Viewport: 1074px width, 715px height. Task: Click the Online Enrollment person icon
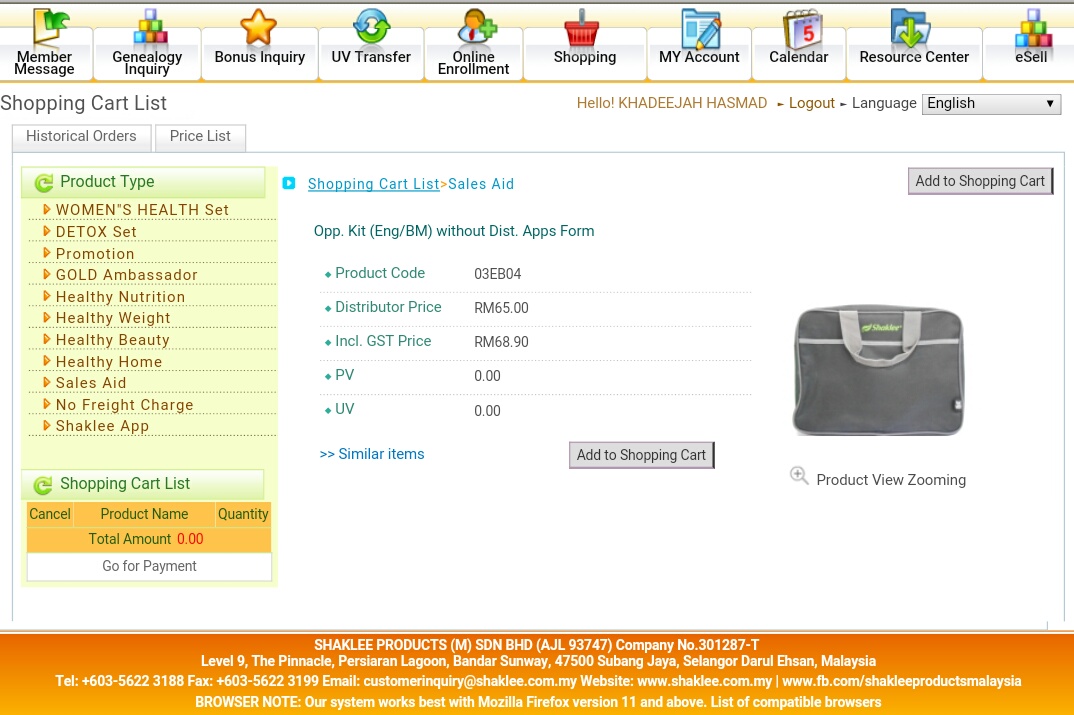click(x=477, y=27)
